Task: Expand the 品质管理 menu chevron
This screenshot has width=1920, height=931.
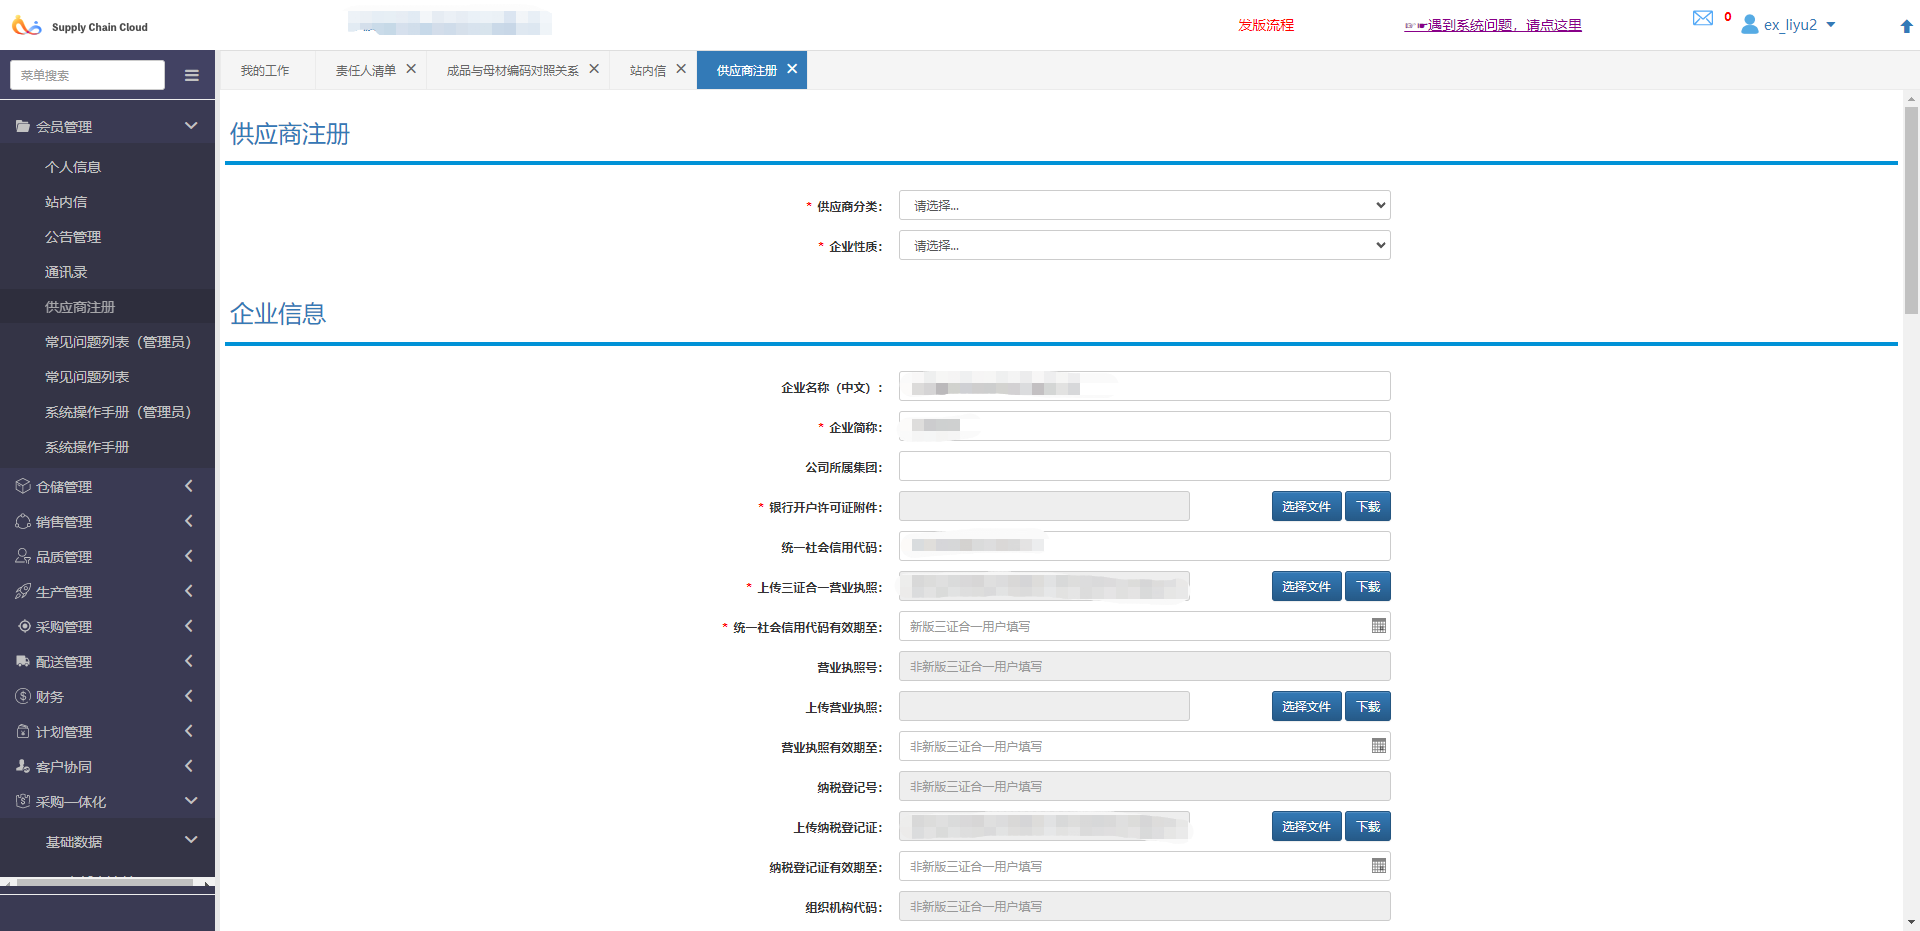Action: 189,556
